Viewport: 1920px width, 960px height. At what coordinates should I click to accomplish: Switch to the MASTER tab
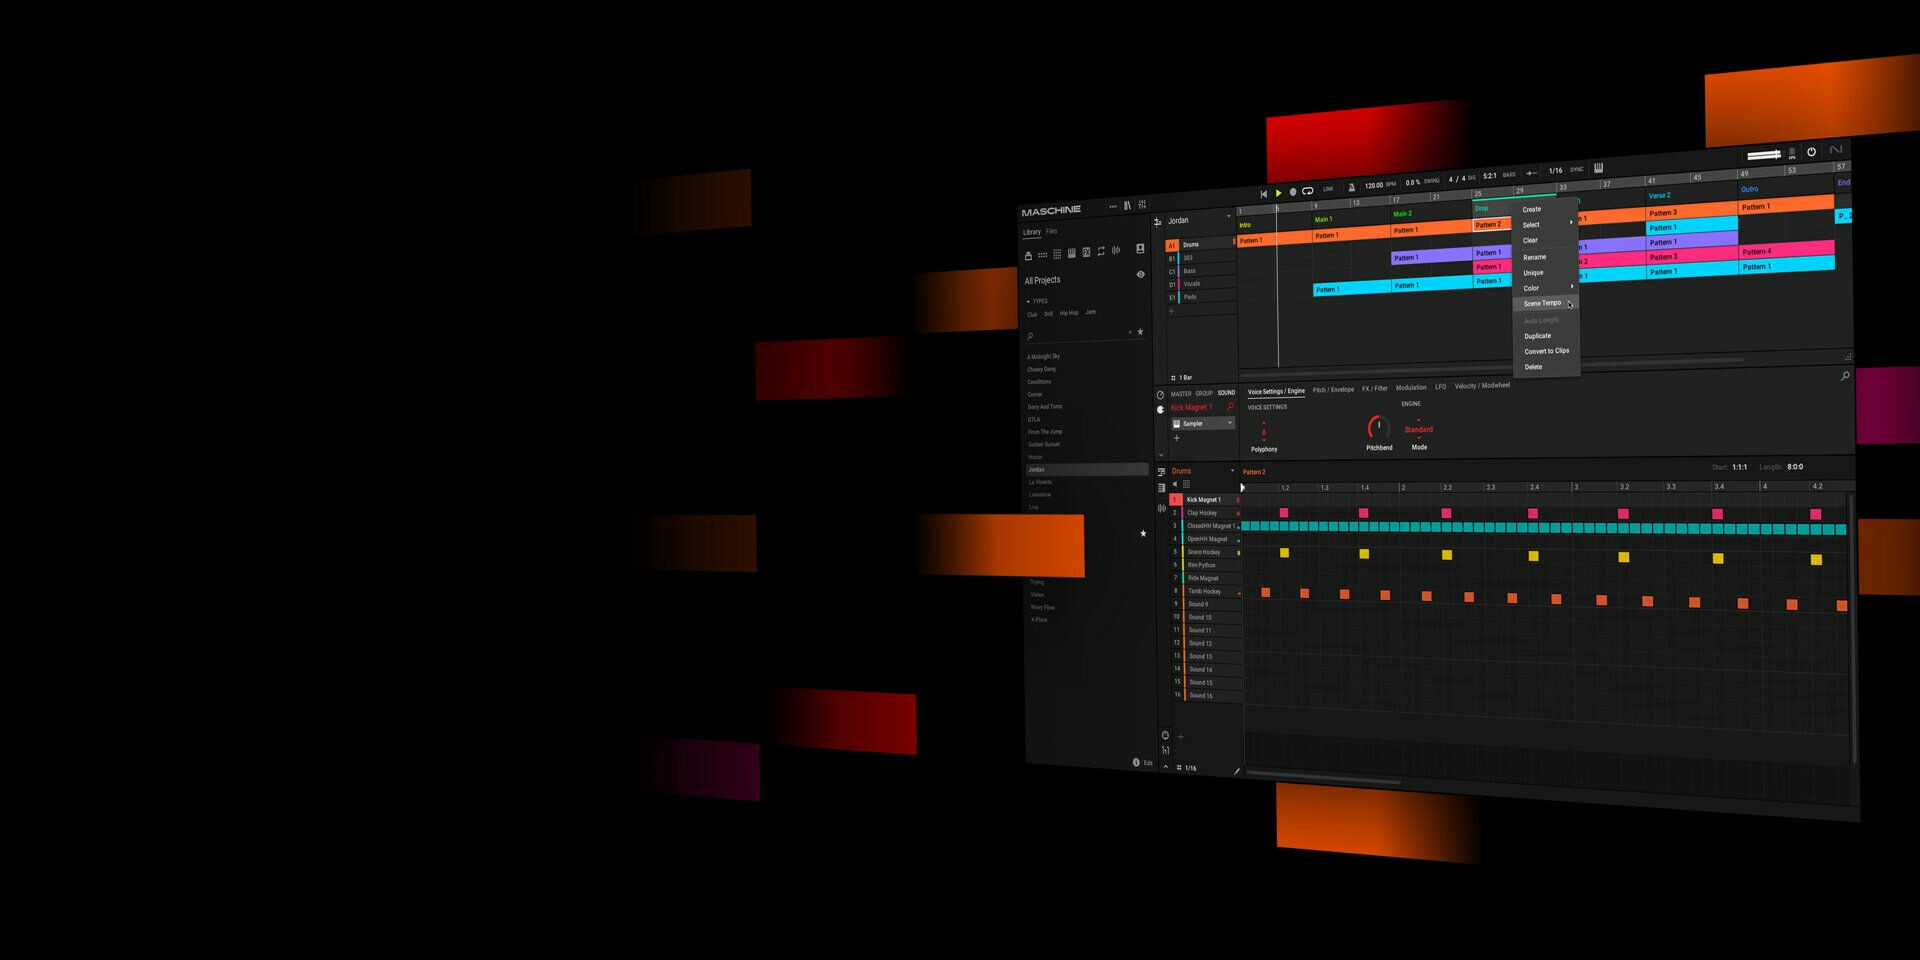tap(1181, 394)
